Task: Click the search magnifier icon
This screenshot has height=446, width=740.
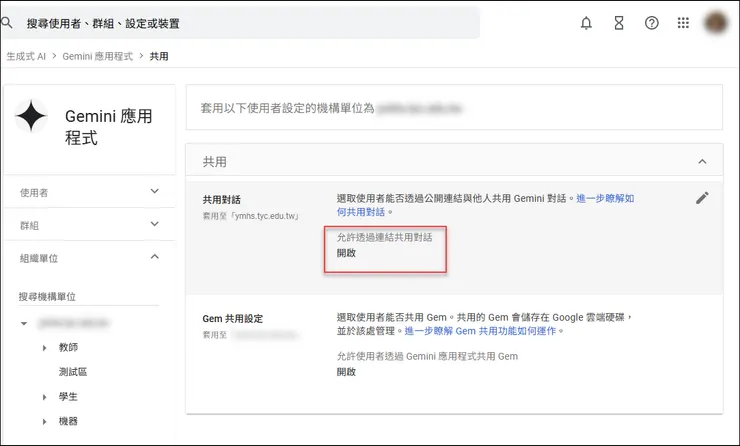Action: coord(7,22)
